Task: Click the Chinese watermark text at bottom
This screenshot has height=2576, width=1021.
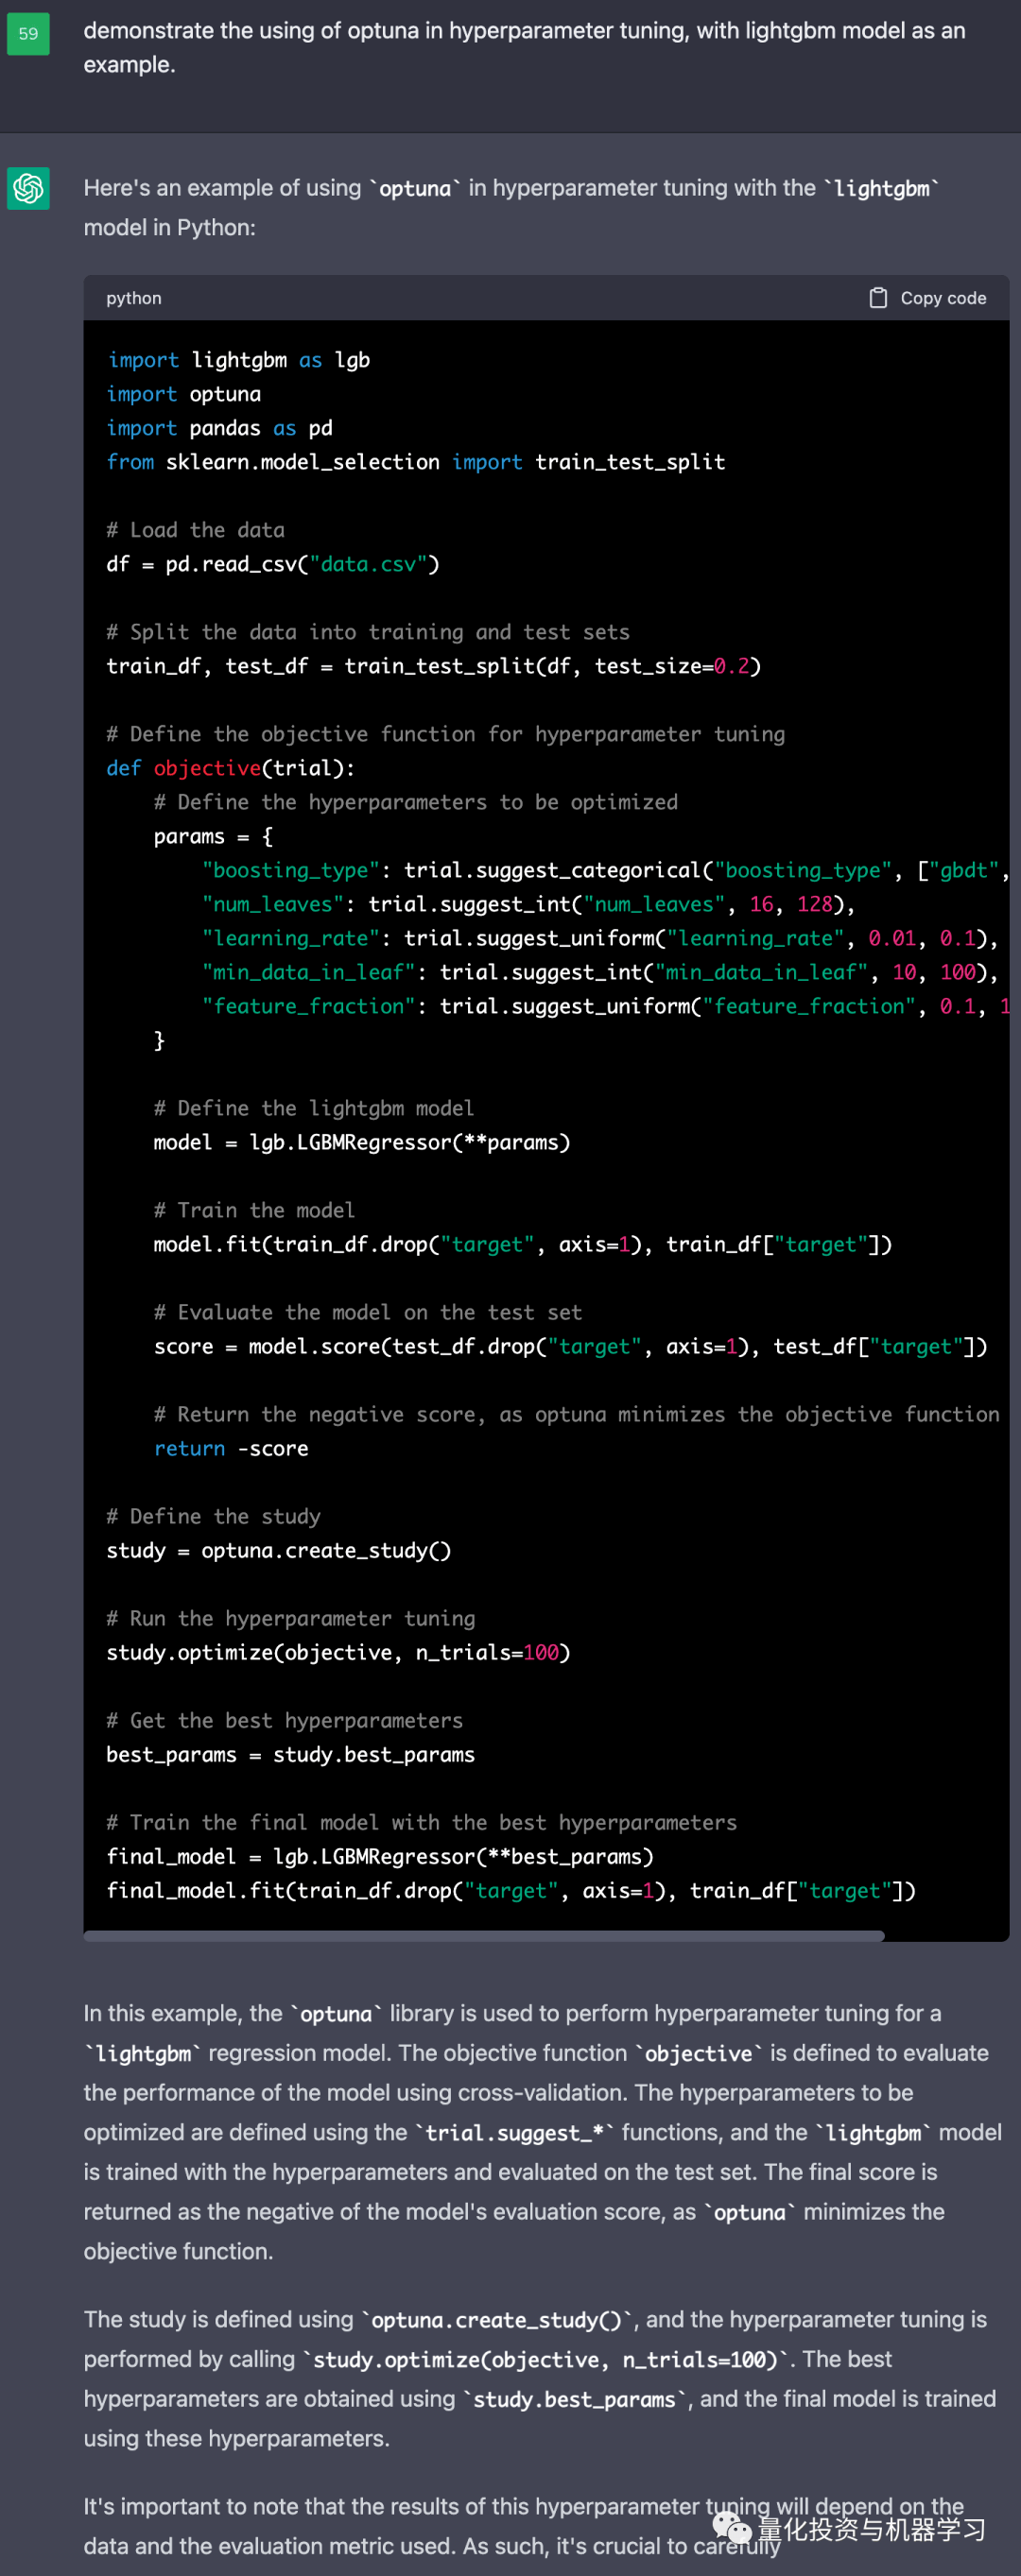Action: [x=870, y=2530]
